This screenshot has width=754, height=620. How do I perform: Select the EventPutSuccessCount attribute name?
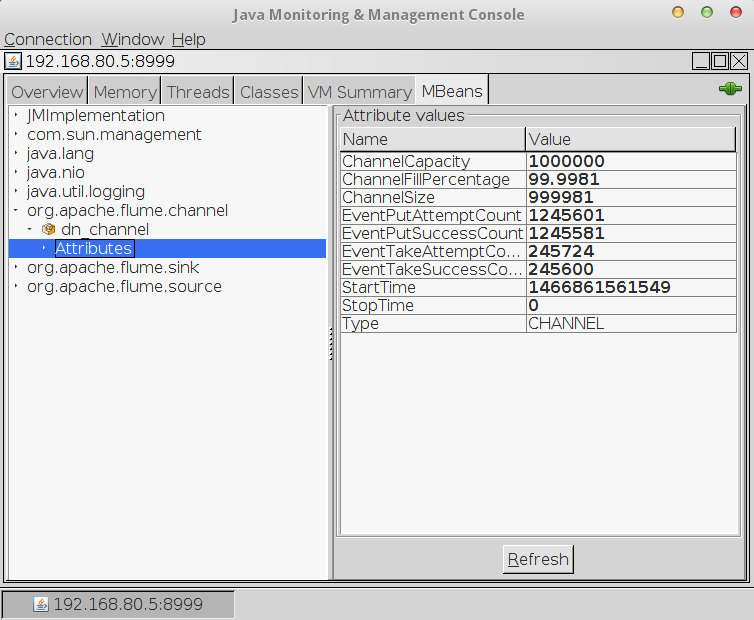[433, 233]
